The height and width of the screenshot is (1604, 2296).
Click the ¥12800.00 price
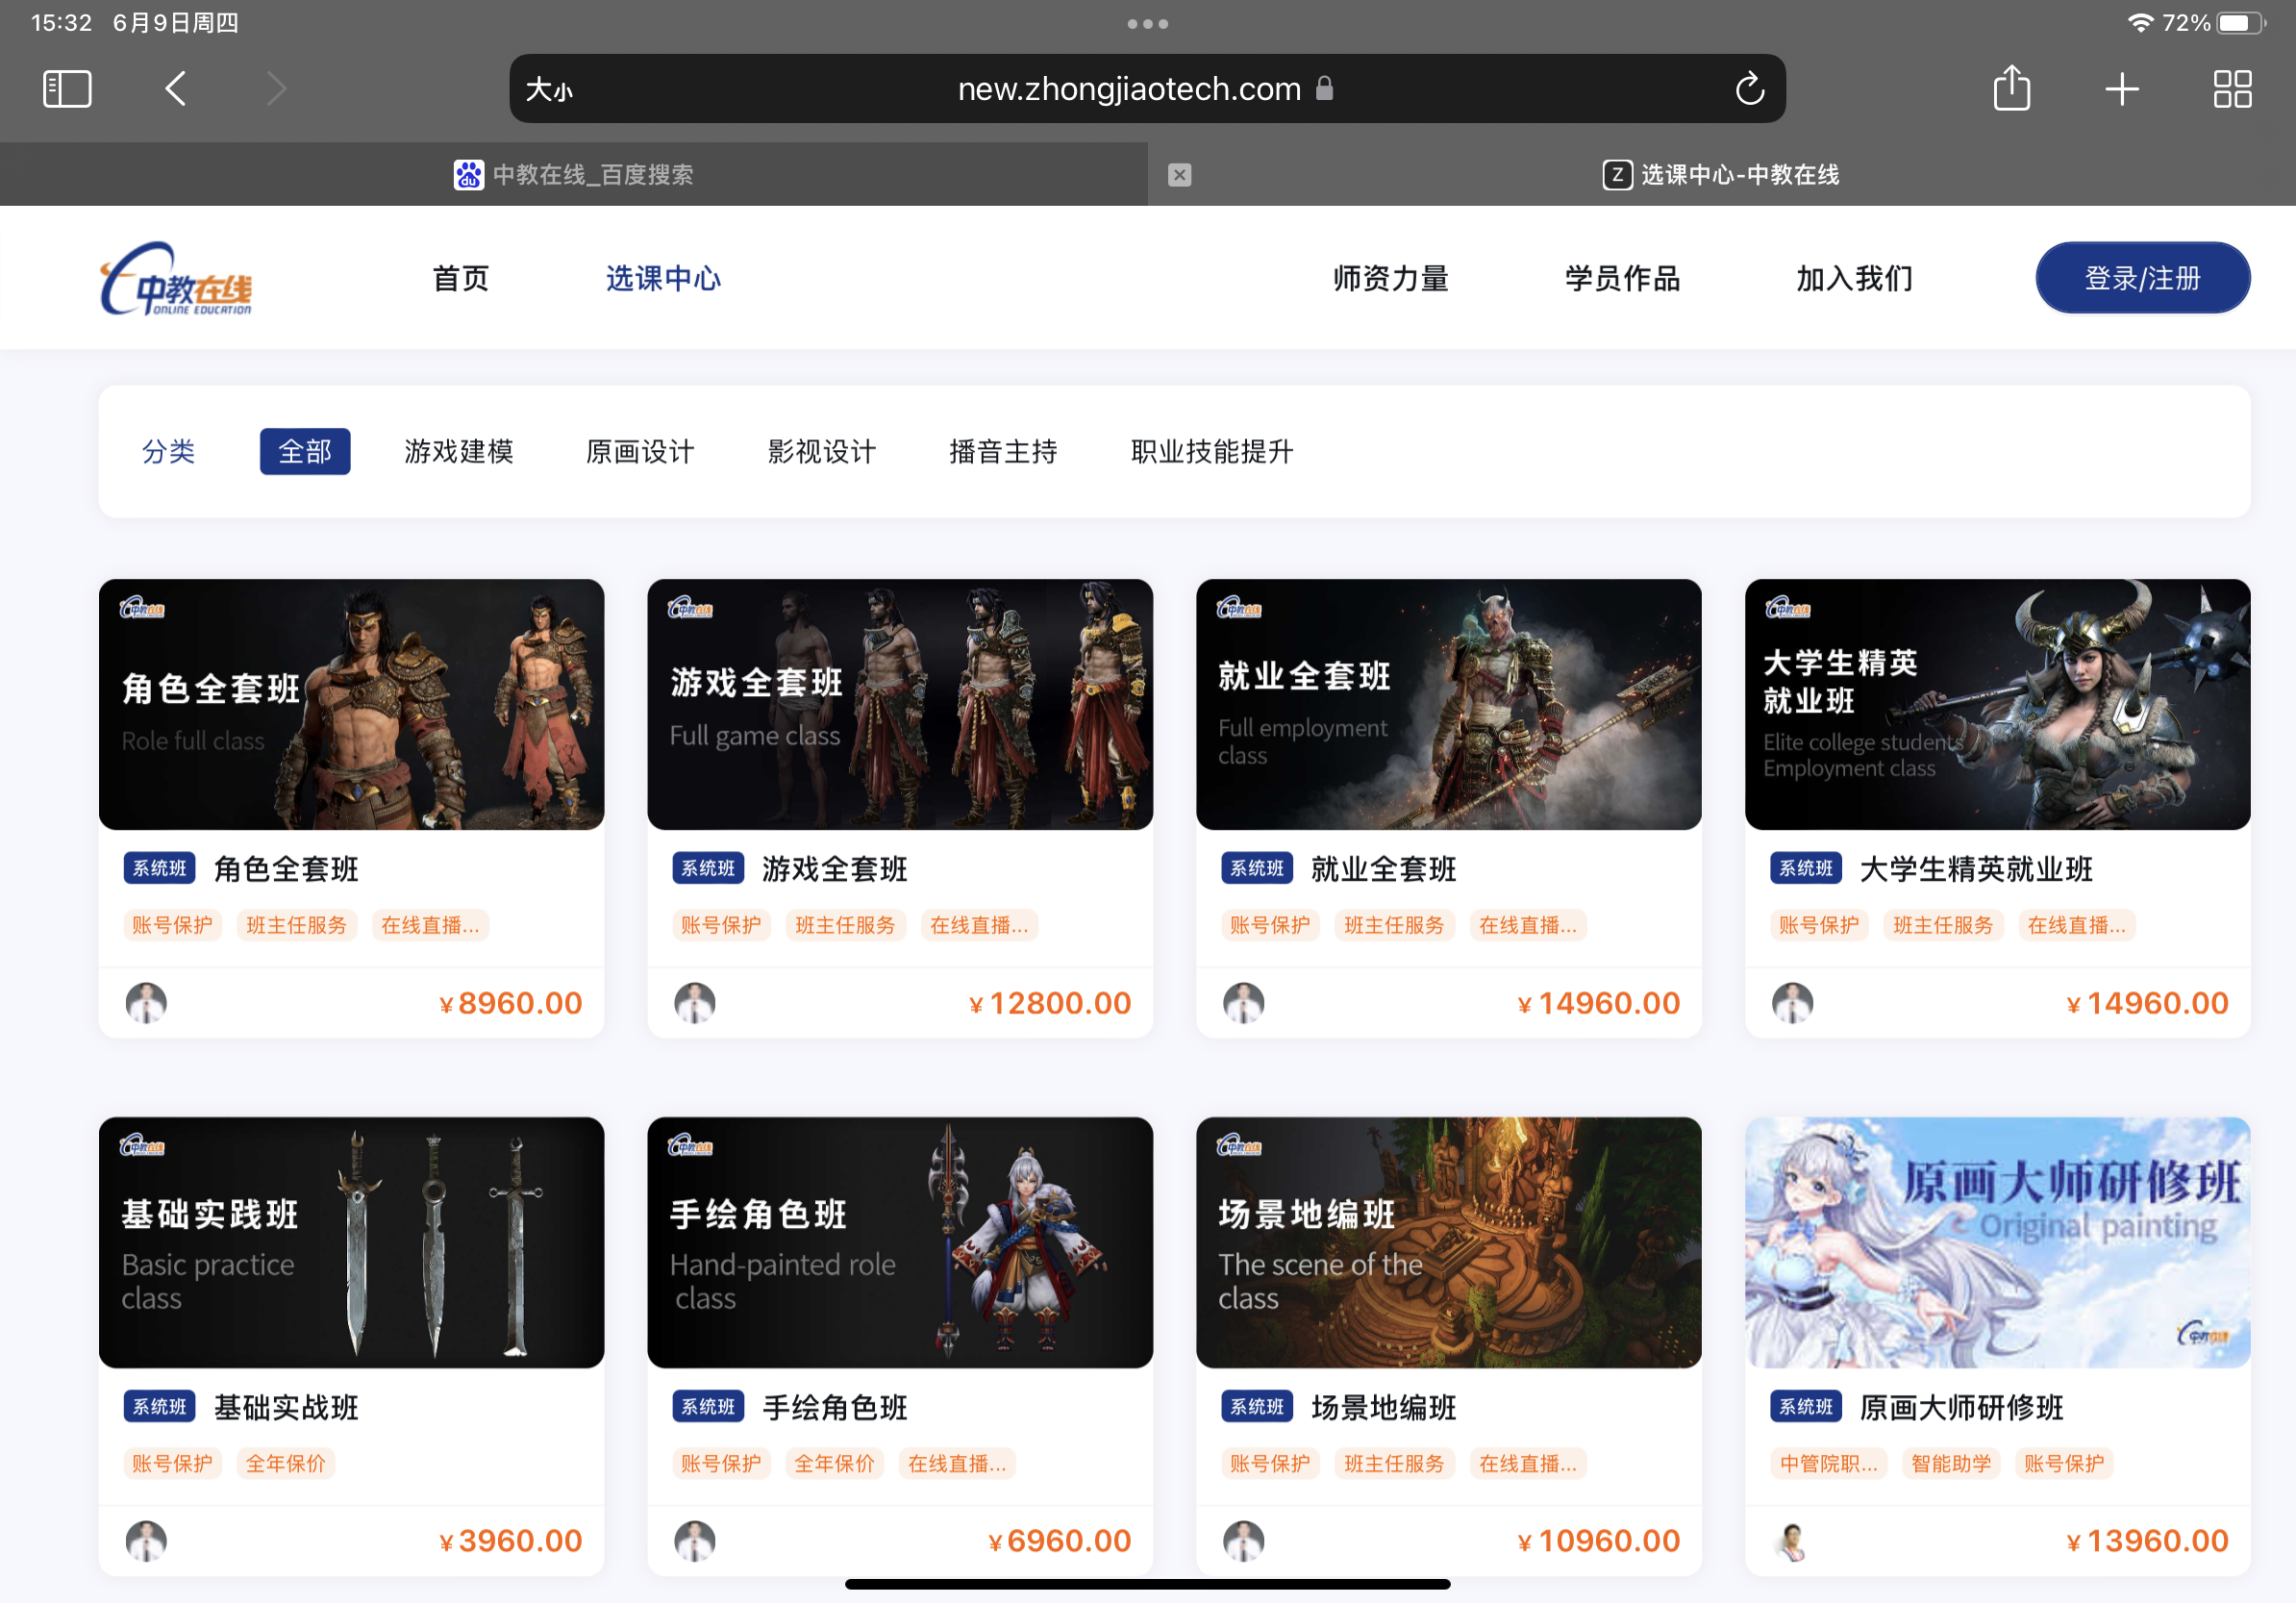pos(1050,1003)
